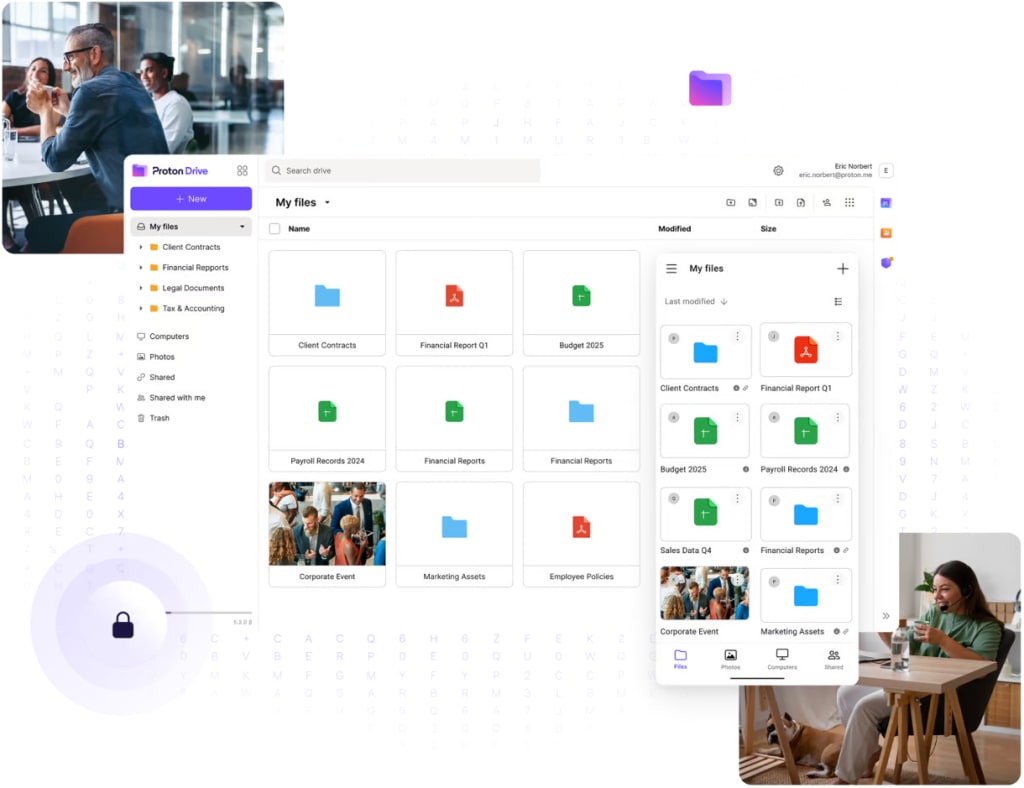This screenshot has width=1024, height=788.
Task: Sort files by the Modified column header
Action: [x=675, y=229]
